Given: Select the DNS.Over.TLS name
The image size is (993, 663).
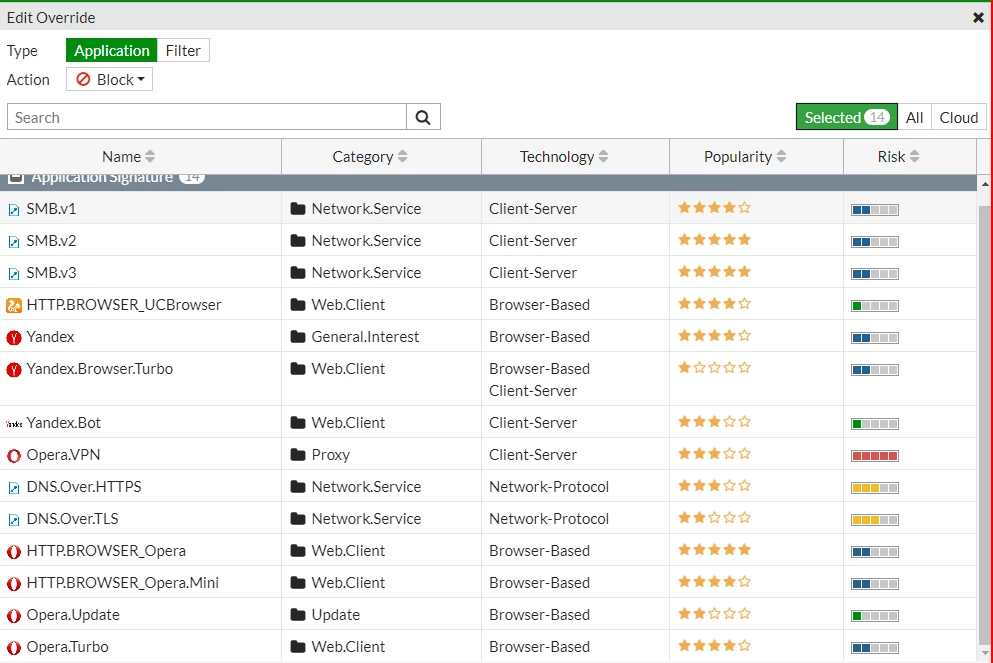Looking at the screenshot, I should [72, 519].
